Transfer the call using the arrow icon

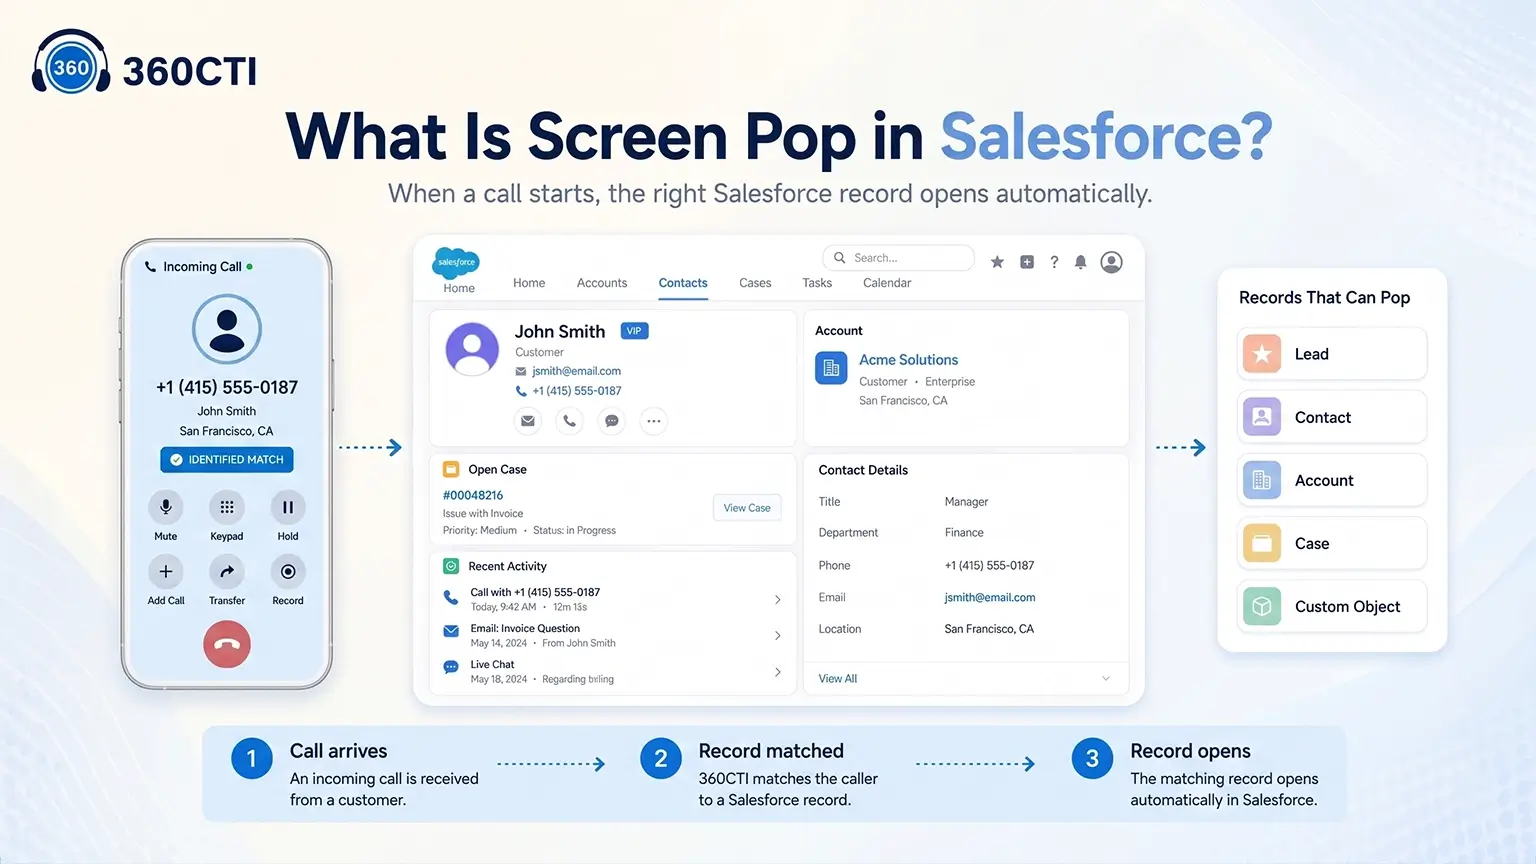[227, 571]
